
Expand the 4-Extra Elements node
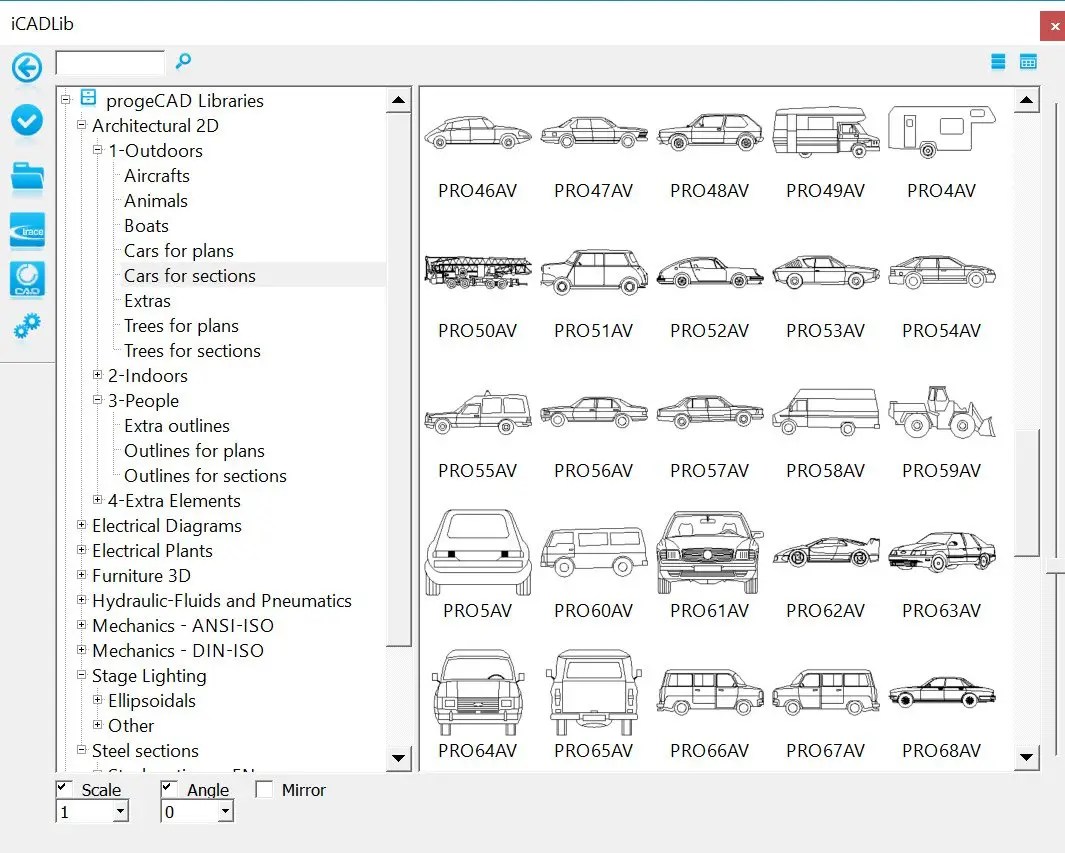pyautogui.click(x=97, y=499)
